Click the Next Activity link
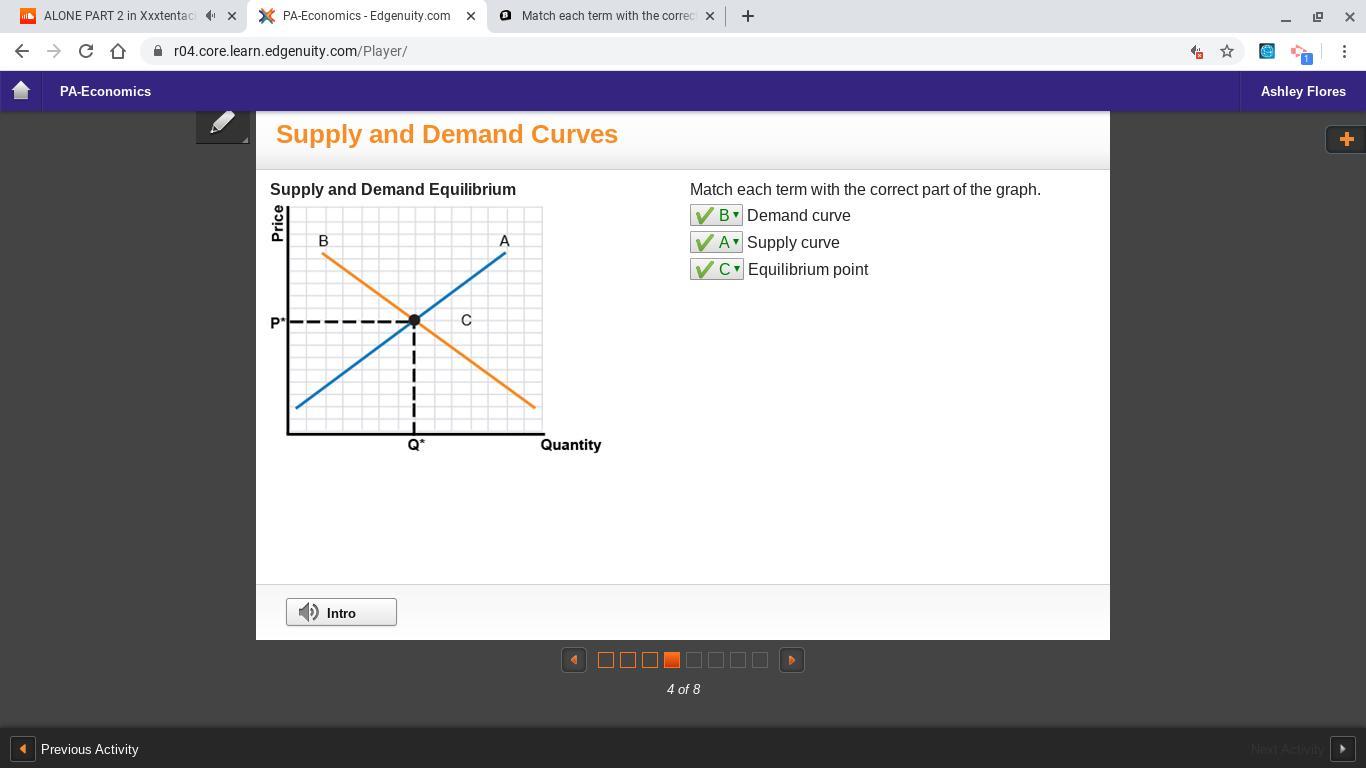 click(x=1287, y=749)
